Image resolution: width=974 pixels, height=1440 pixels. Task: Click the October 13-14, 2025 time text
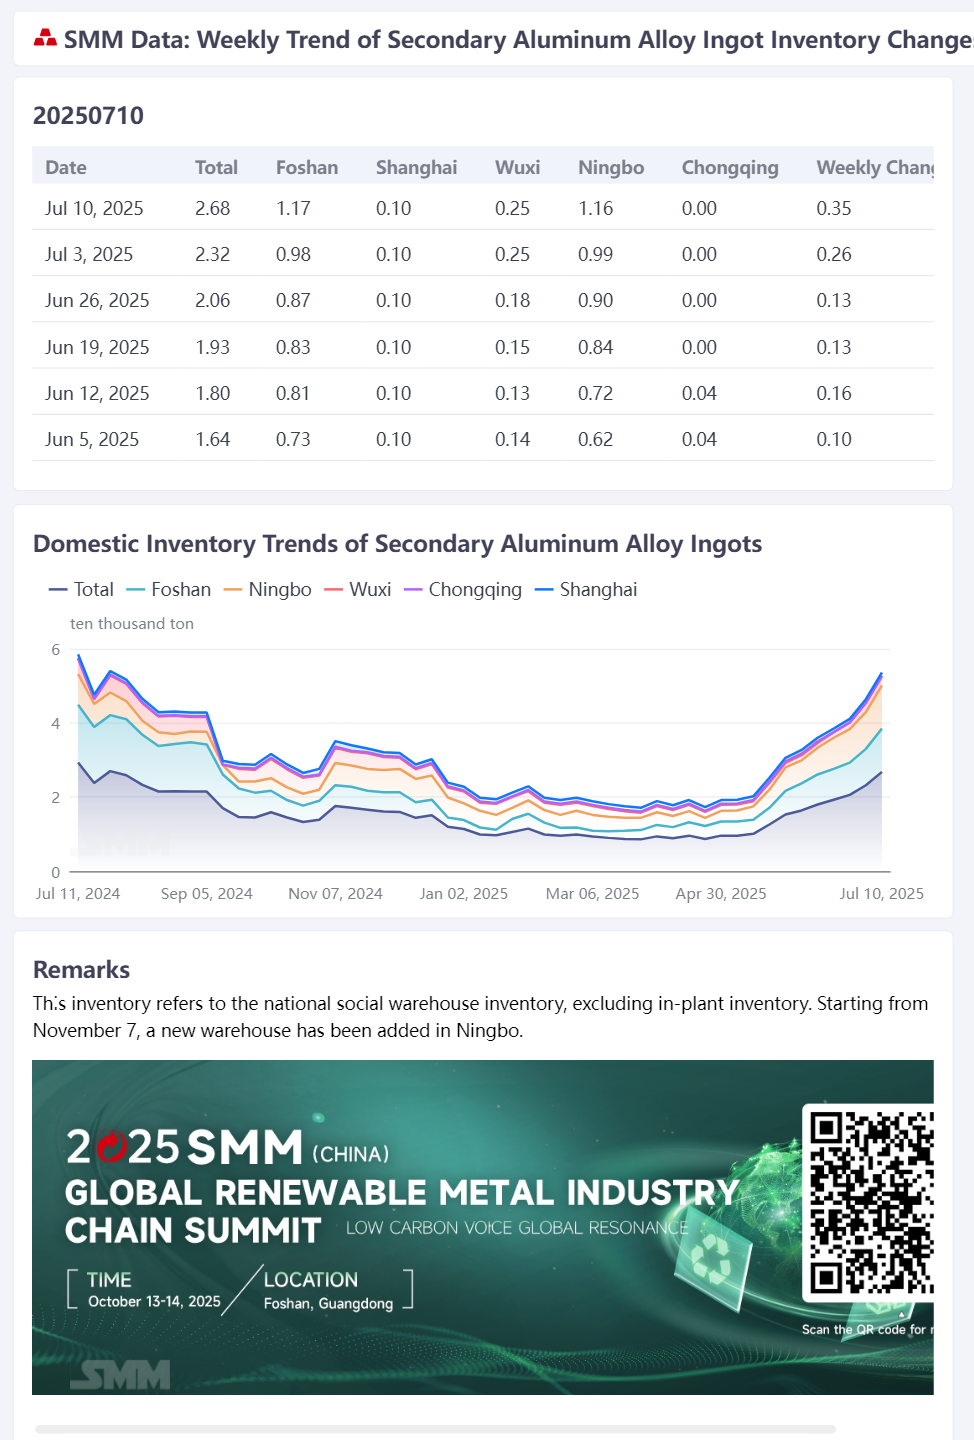pyautogui.click(x=154, y=1301)
